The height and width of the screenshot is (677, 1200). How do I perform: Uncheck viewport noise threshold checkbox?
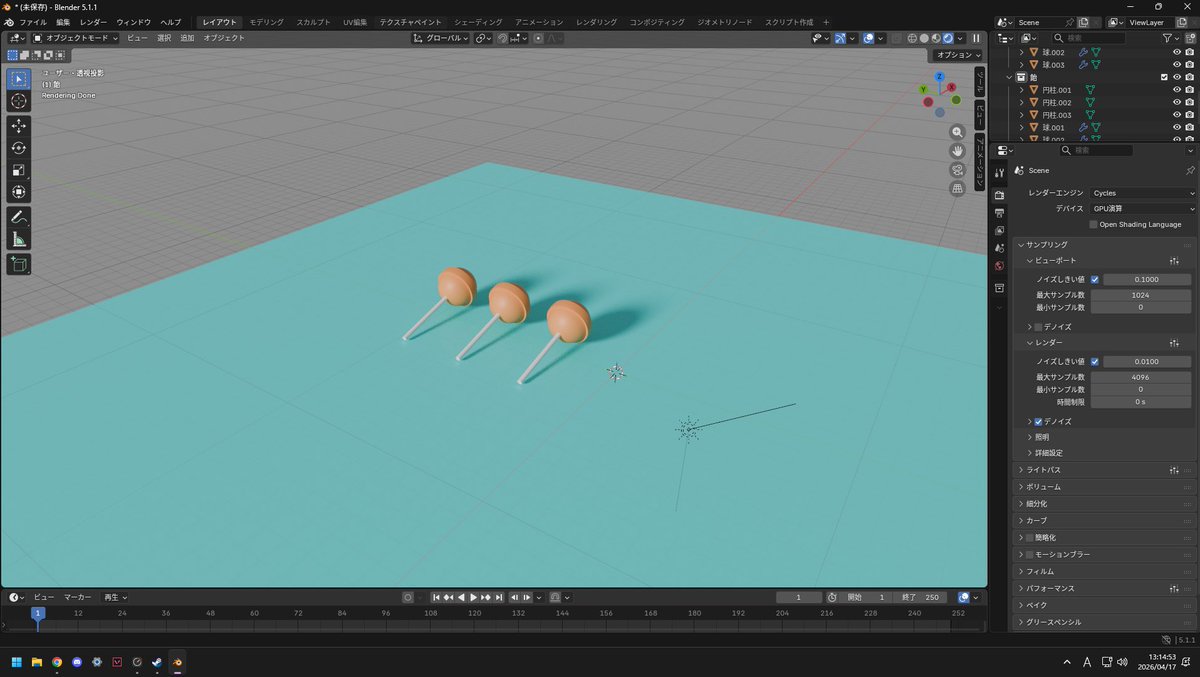tap(1095, 279)
